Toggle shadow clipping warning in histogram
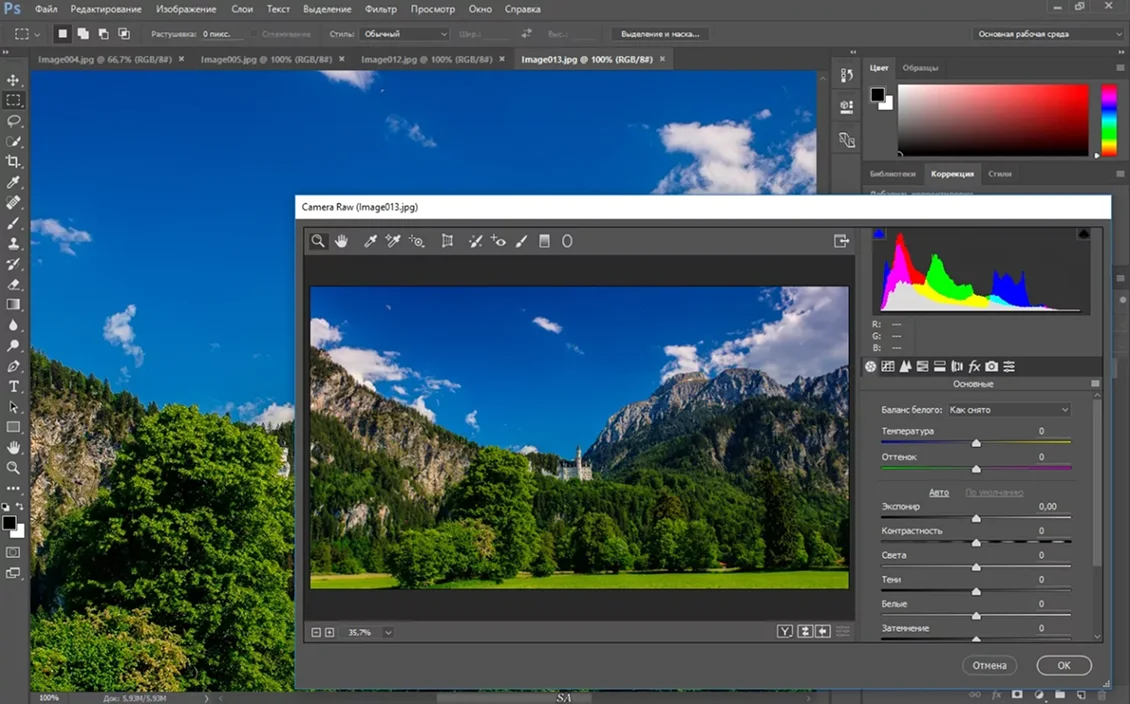This screenshot has height=704, width=1130. 879,234
